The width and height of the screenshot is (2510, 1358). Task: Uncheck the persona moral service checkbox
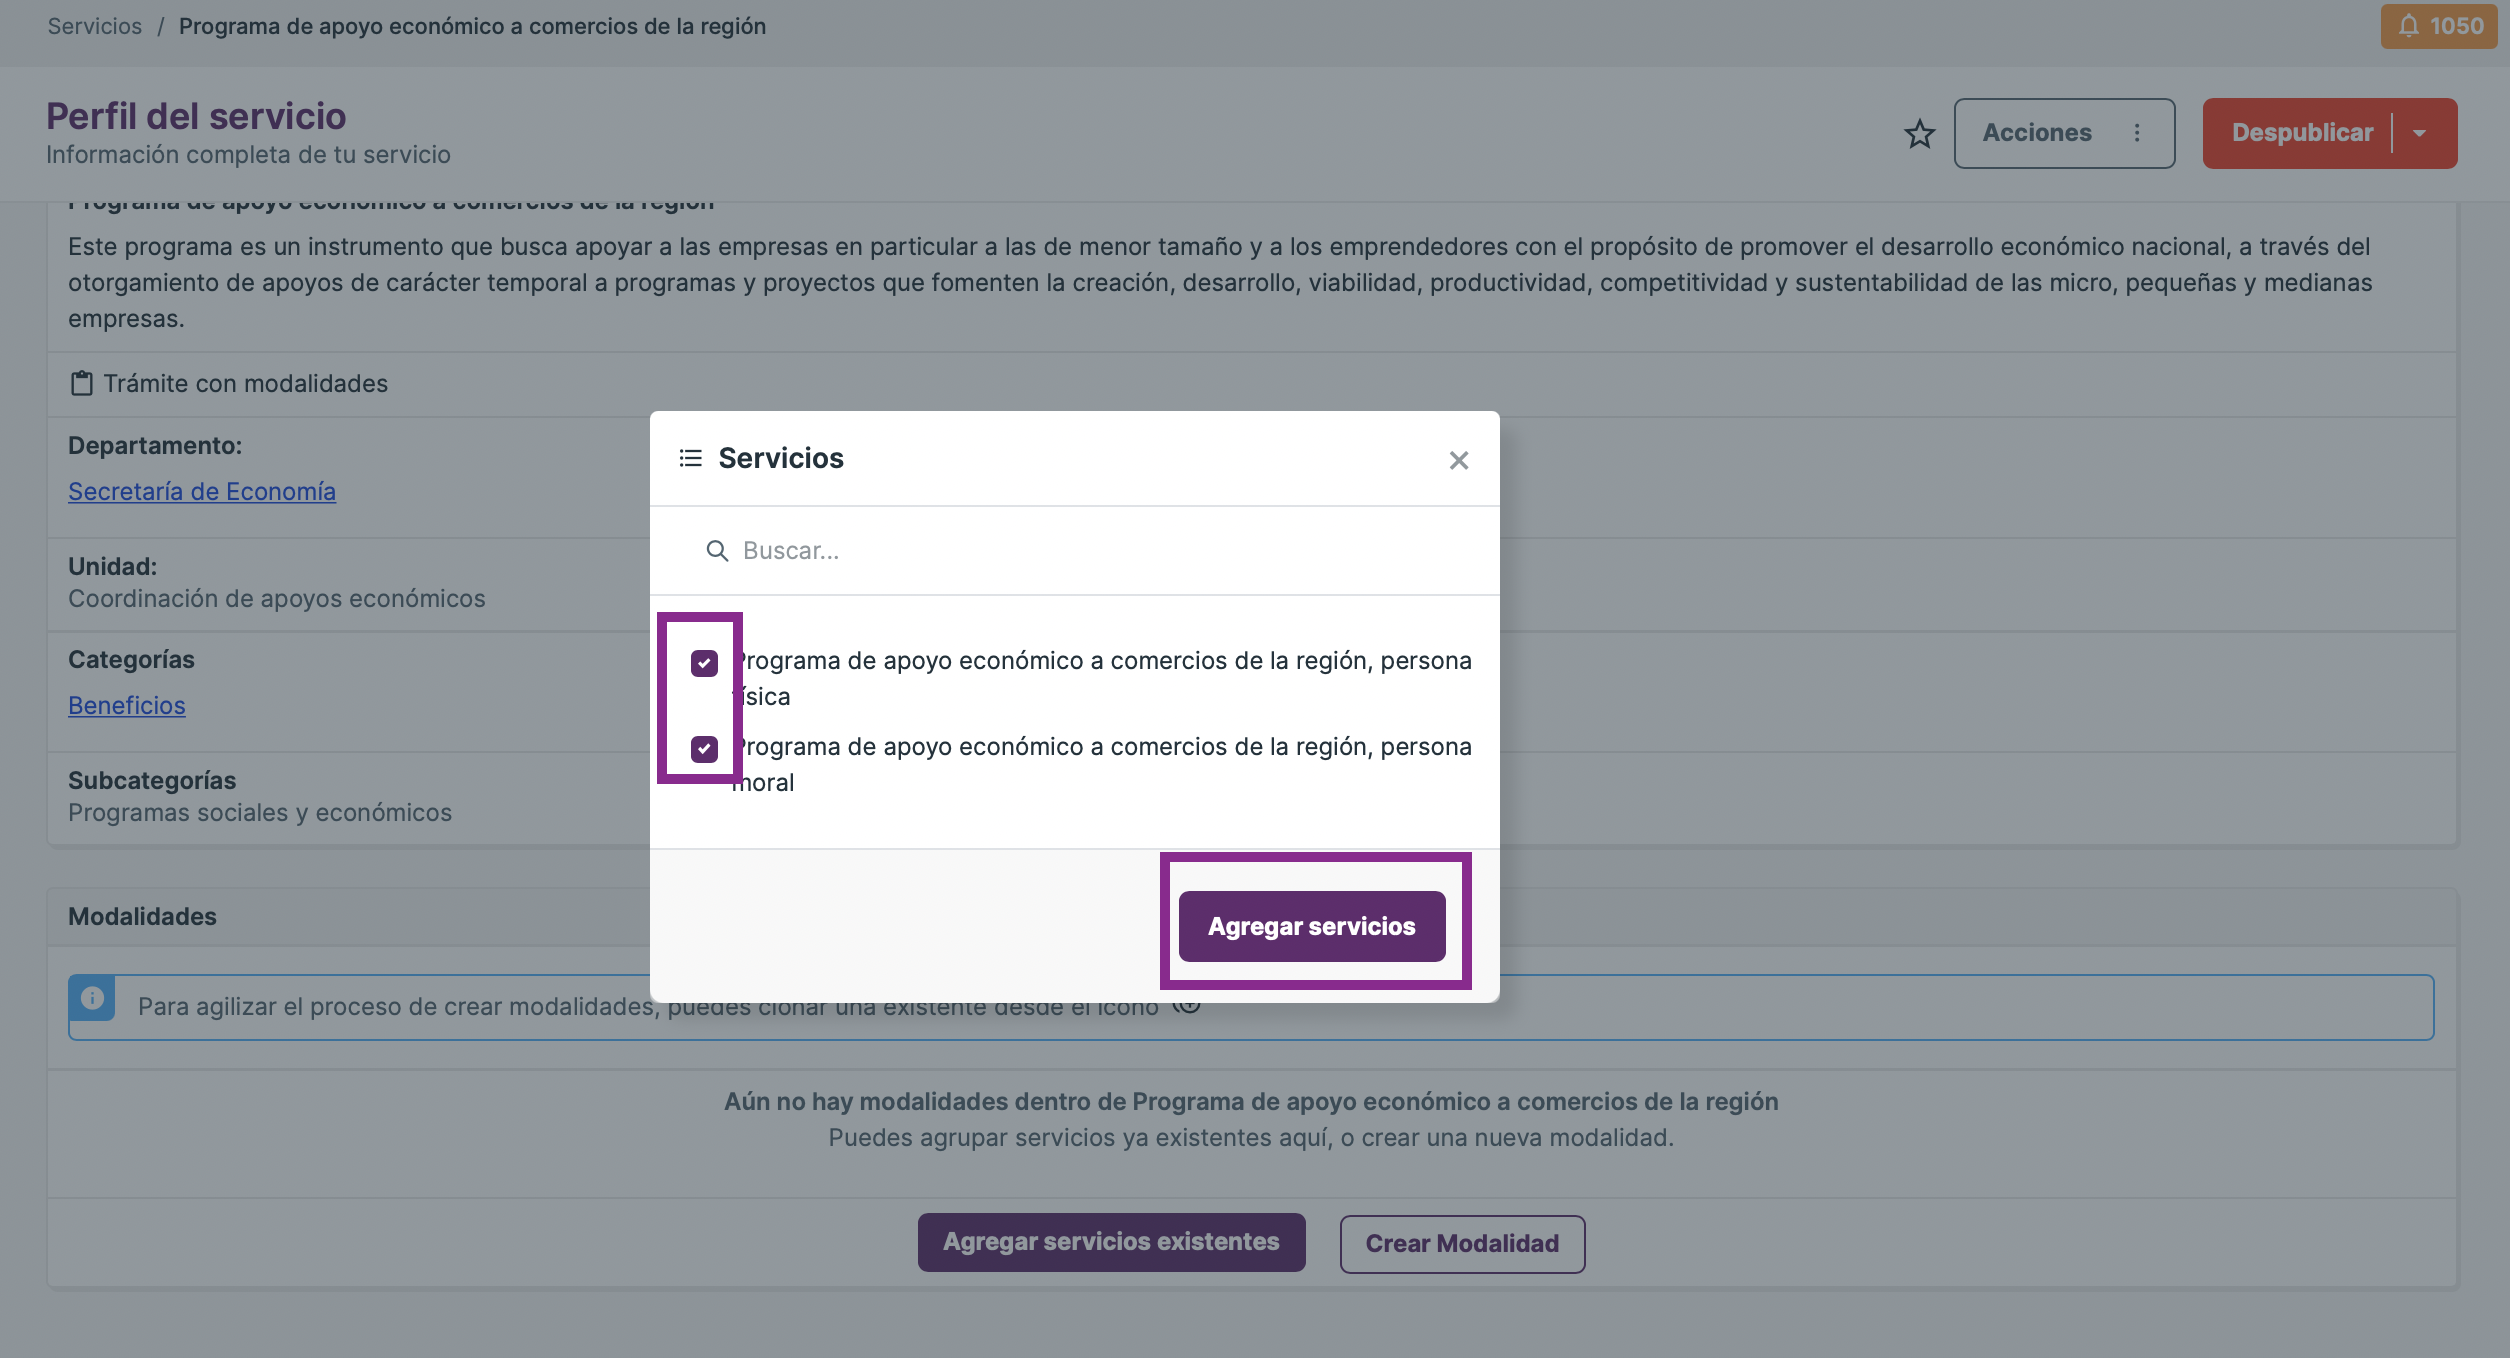click(x=704, y=749)
